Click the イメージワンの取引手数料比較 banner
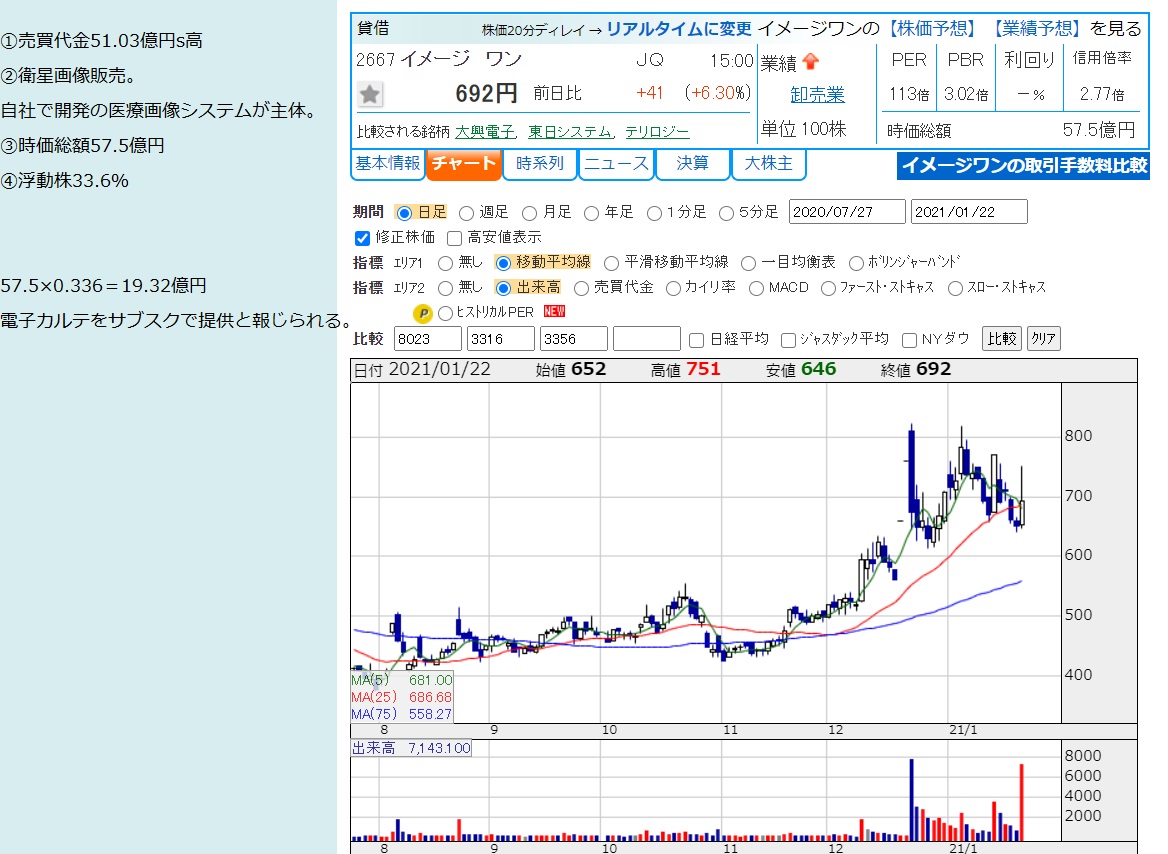The image size is (1168, 854). (1023, 165)
